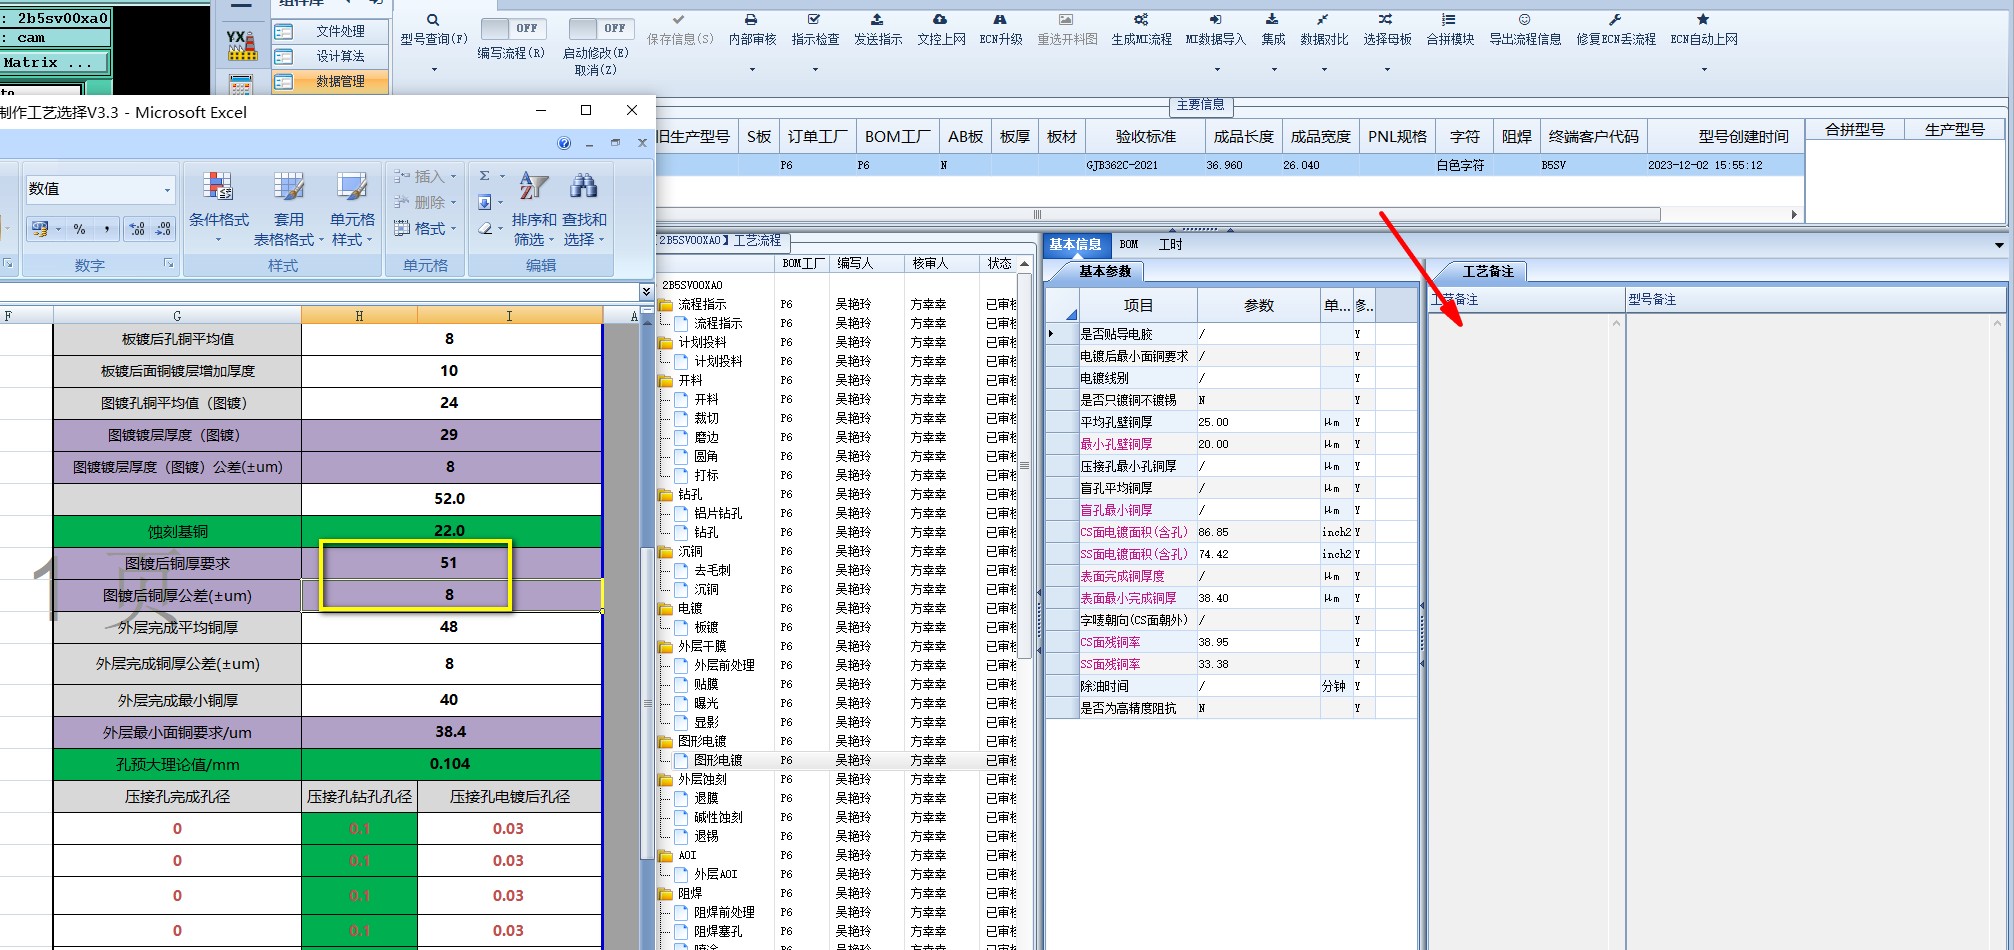Click Excel decrease decimal icon
This screenshot has height=950, width=2014.
(163, 229)
